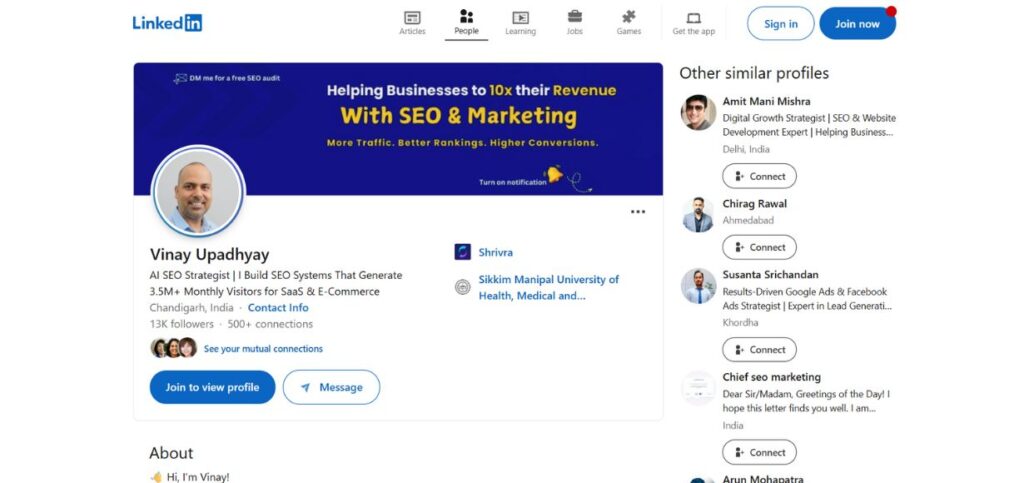This screenshot has height=483, width=1024.
Task: Connect with Chief seo marketing
Action: tap(760, 452)
